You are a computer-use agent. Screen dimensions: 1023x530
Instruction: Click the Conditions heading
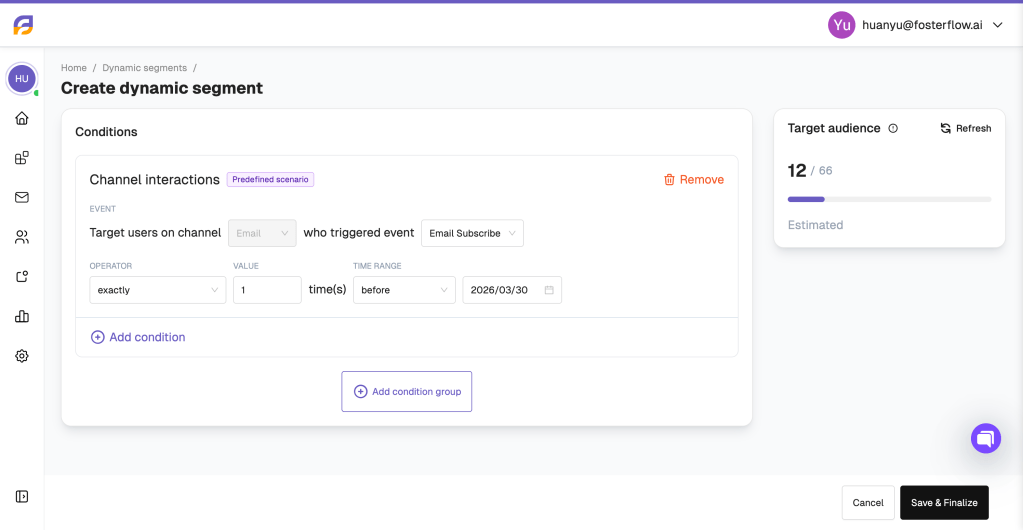pyautogui.click(x=106, y=132)
